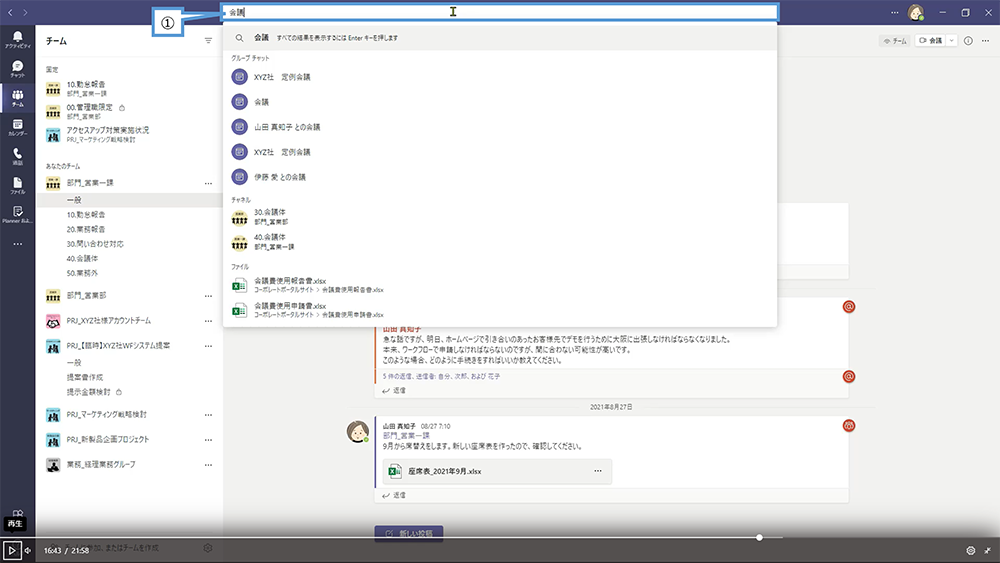Open more options for PRJ_【臨時】XYZ社WFシステム提案

tap(208, 346)
